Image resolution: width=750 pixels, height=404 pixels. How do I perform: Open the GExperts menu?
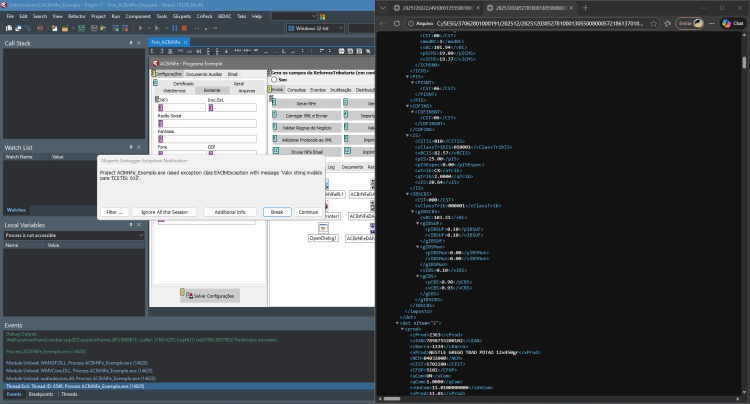tap(182, 16)
